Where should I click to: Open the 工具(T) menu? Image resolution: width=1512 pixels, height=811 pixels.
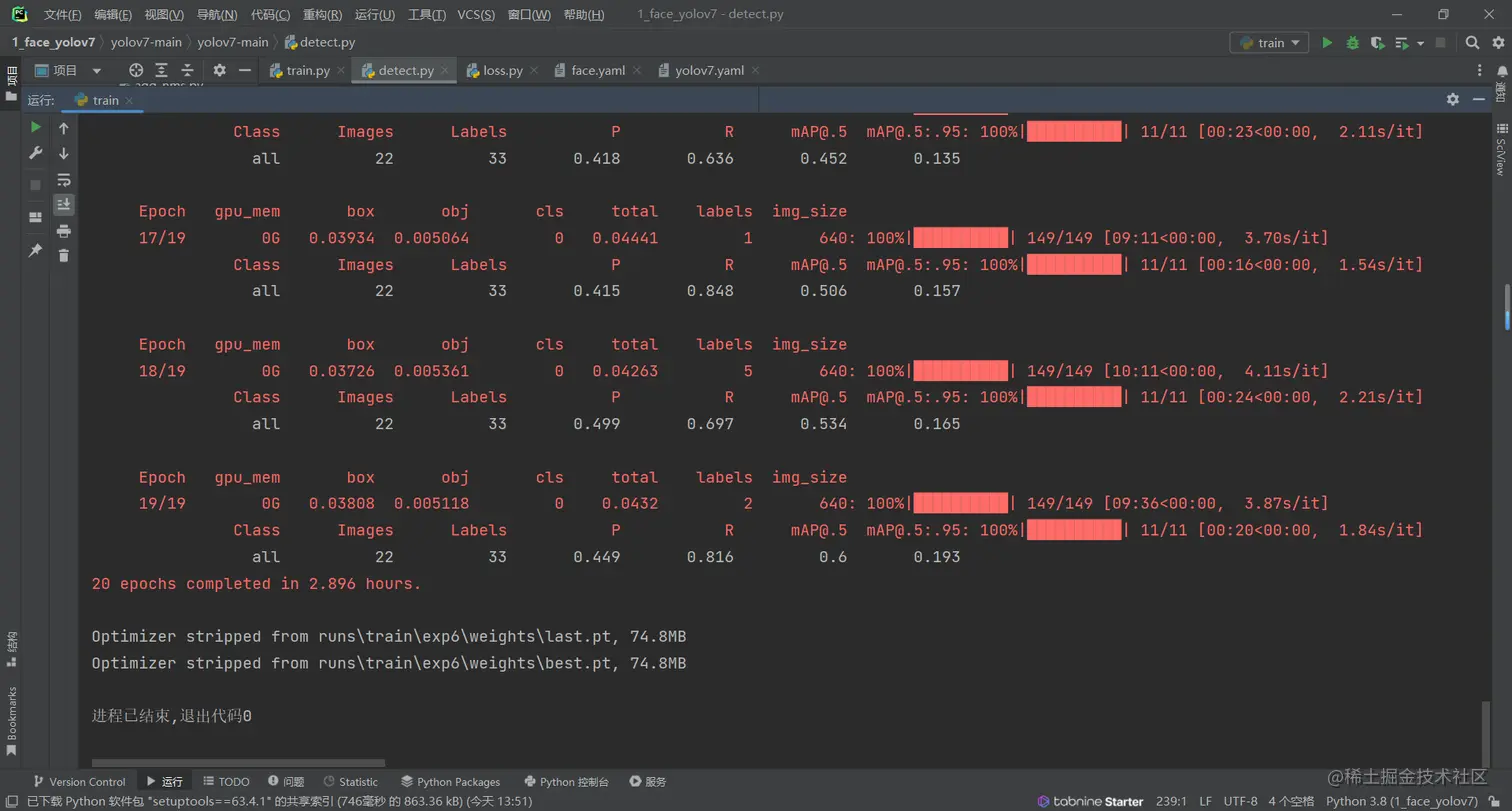point(427,15)
